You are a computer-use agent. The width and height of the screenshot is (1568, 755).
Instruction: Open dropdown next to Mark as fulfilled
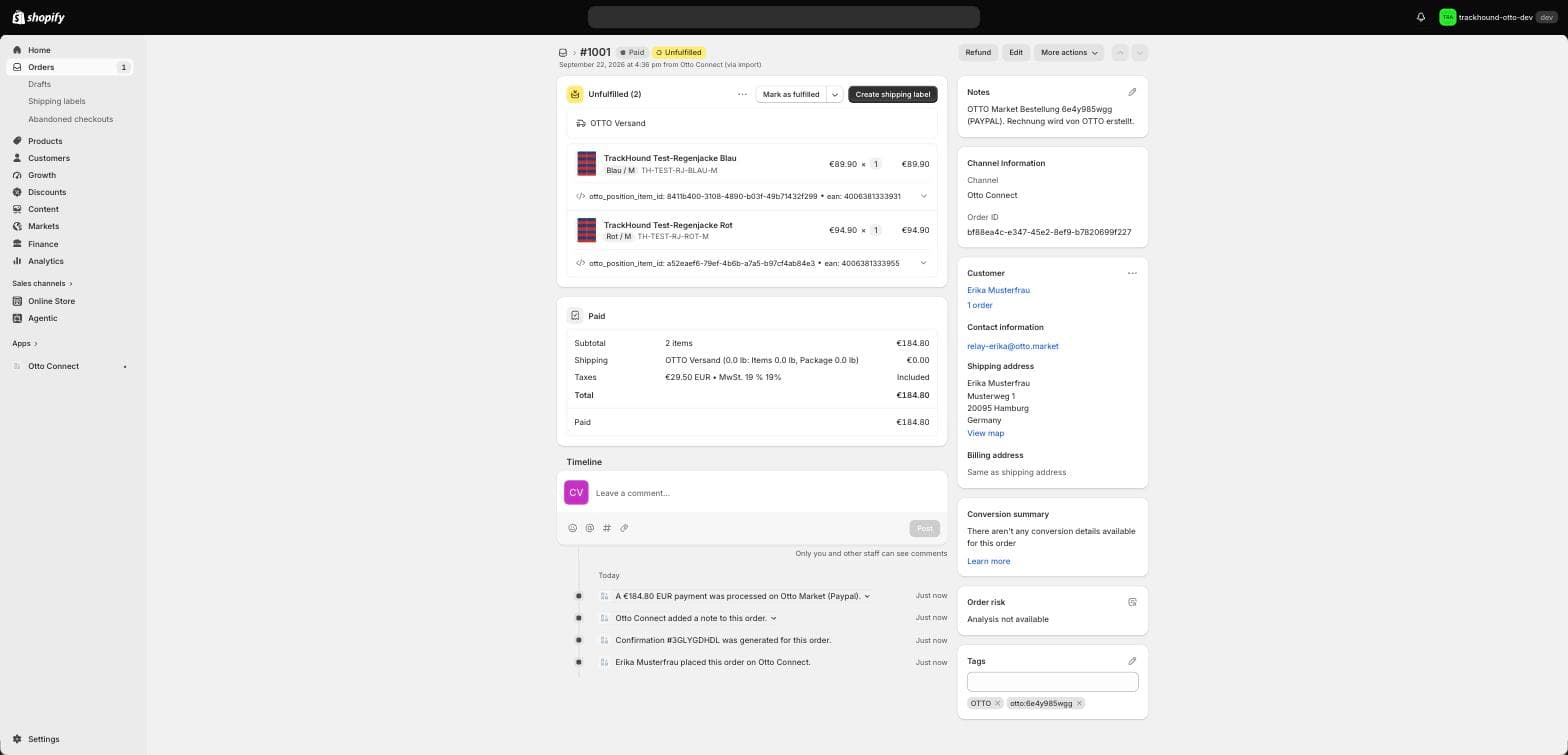click(x=835, y=94)
